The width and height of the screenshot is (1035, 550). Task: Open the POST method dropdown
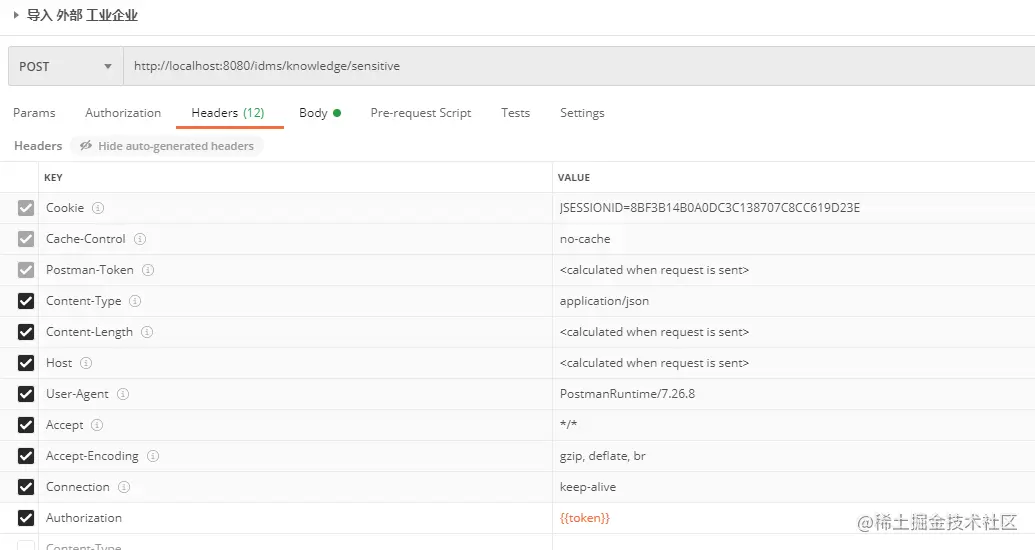[x=66, y=67]
